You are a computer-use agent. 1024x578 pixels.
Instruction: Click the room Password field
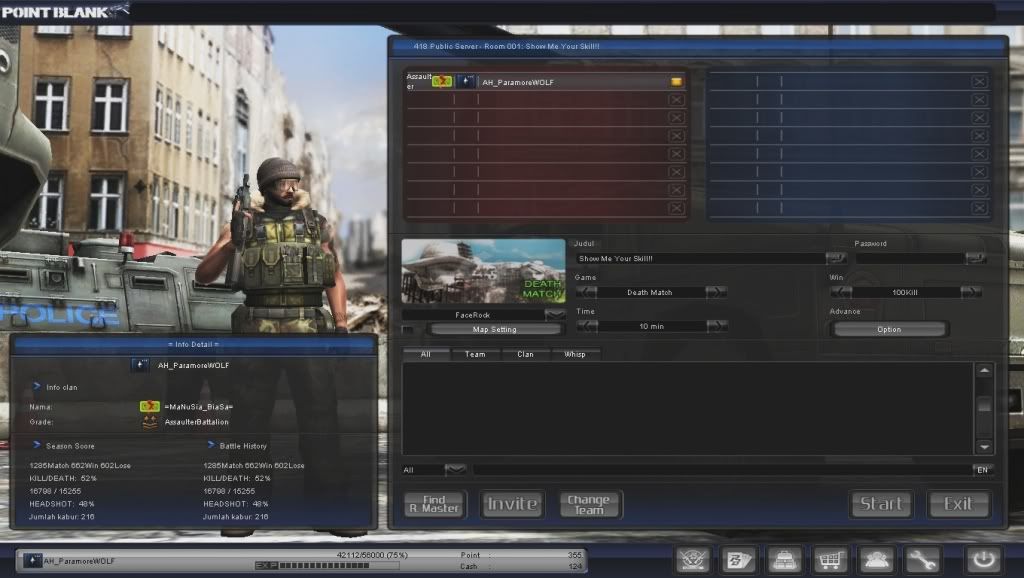click(910, 258)
